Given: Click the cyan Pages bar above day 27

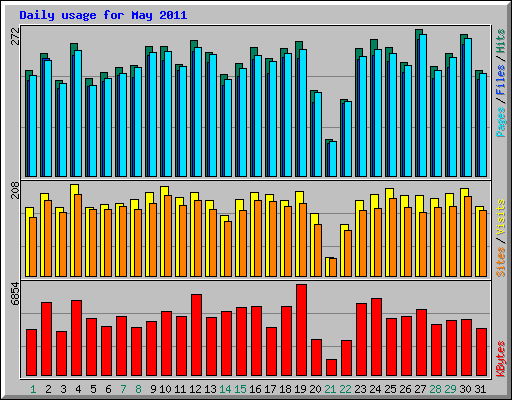Looking at the screenshot, I should [x=423, y=105].
